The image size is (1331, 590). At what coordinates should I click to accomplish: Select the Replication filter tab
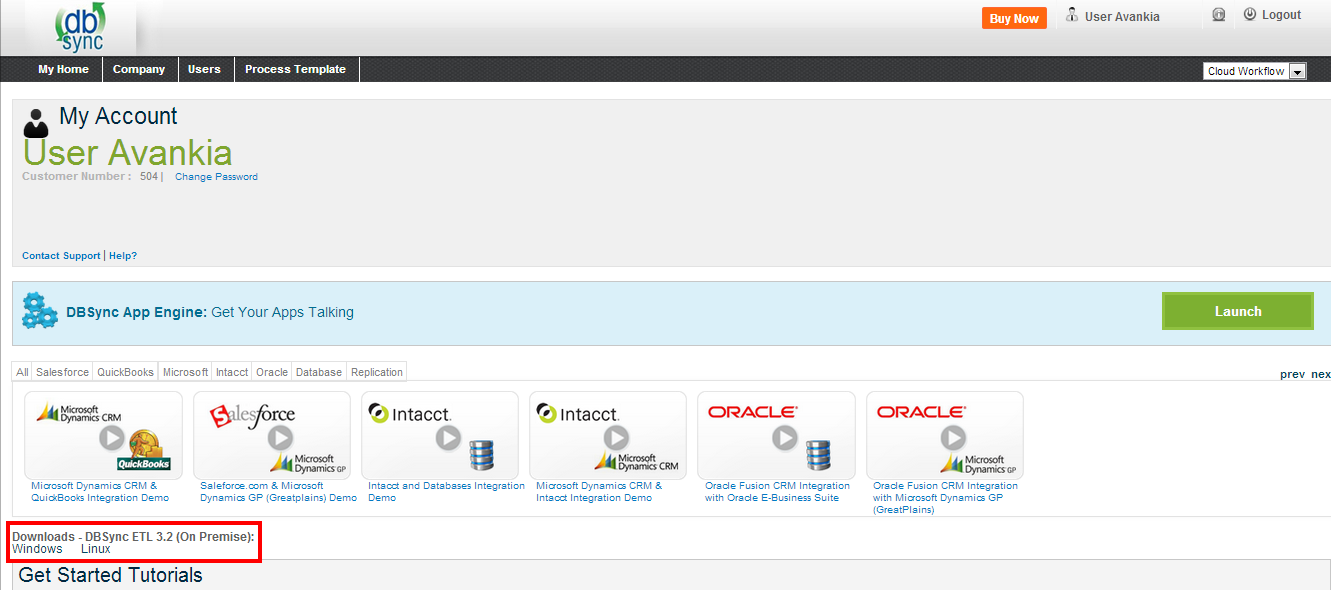(377, 372)
